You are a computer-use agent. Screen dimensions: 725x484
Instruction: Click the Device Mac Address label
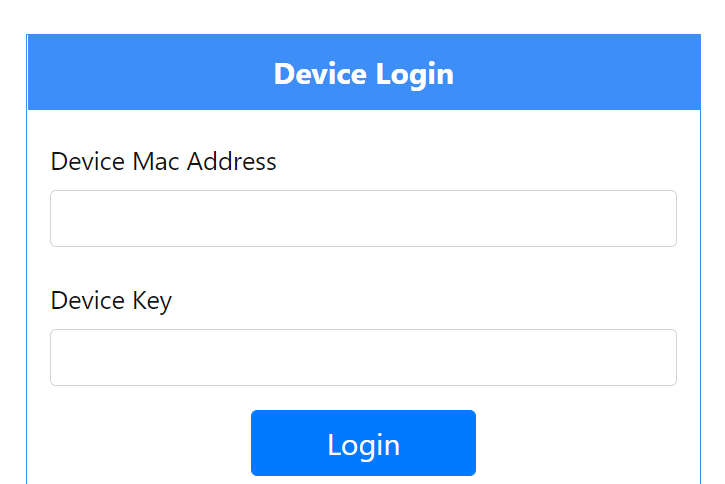pos(163,161)
